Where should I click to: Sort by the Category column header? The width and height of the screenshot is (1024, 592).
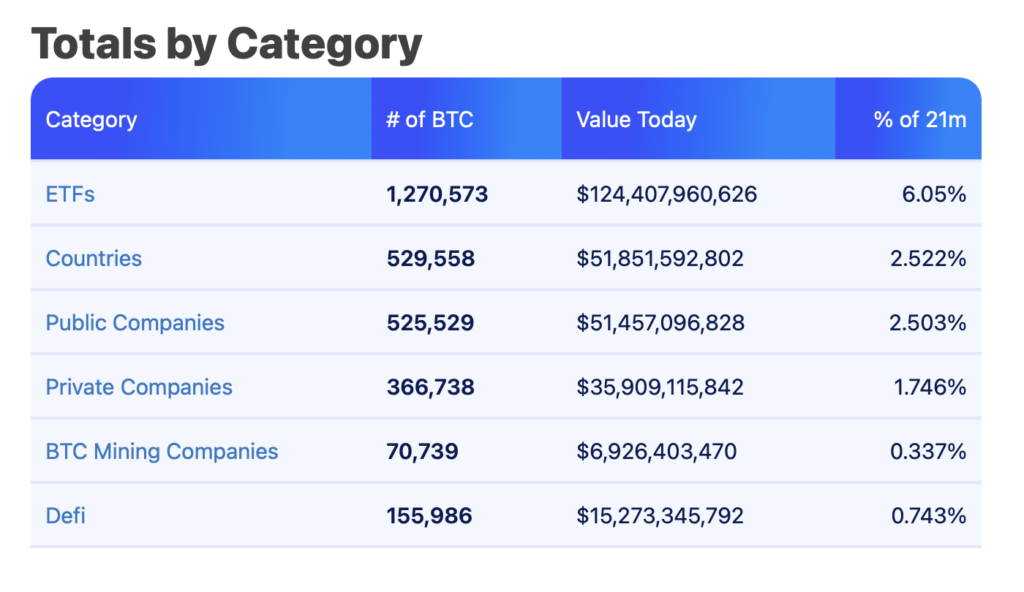click(91, 120)
